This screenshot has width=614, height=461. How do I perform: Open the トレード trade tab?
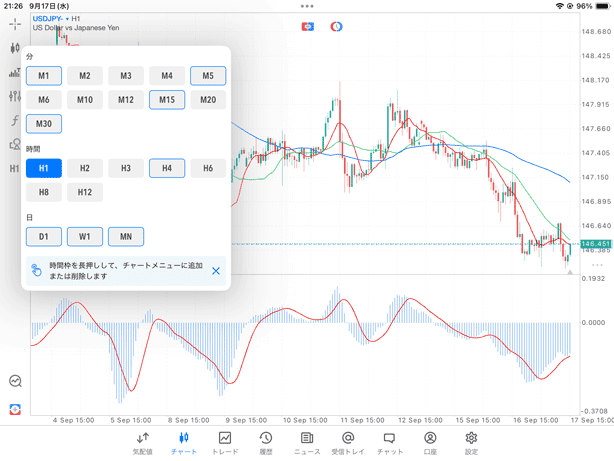(x=225, y=443)
